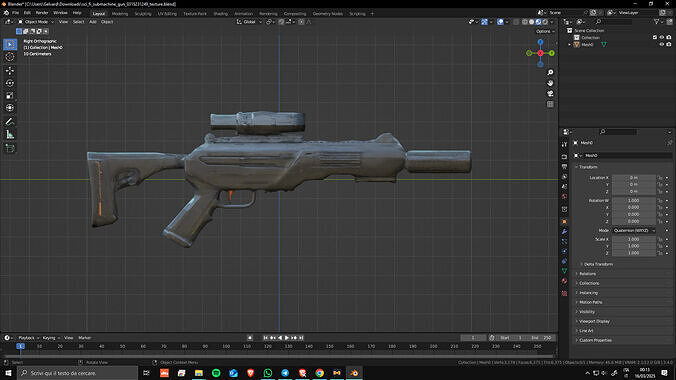676x380 pixels.
Task: Select the Scale tool
Action: [10, 96]
